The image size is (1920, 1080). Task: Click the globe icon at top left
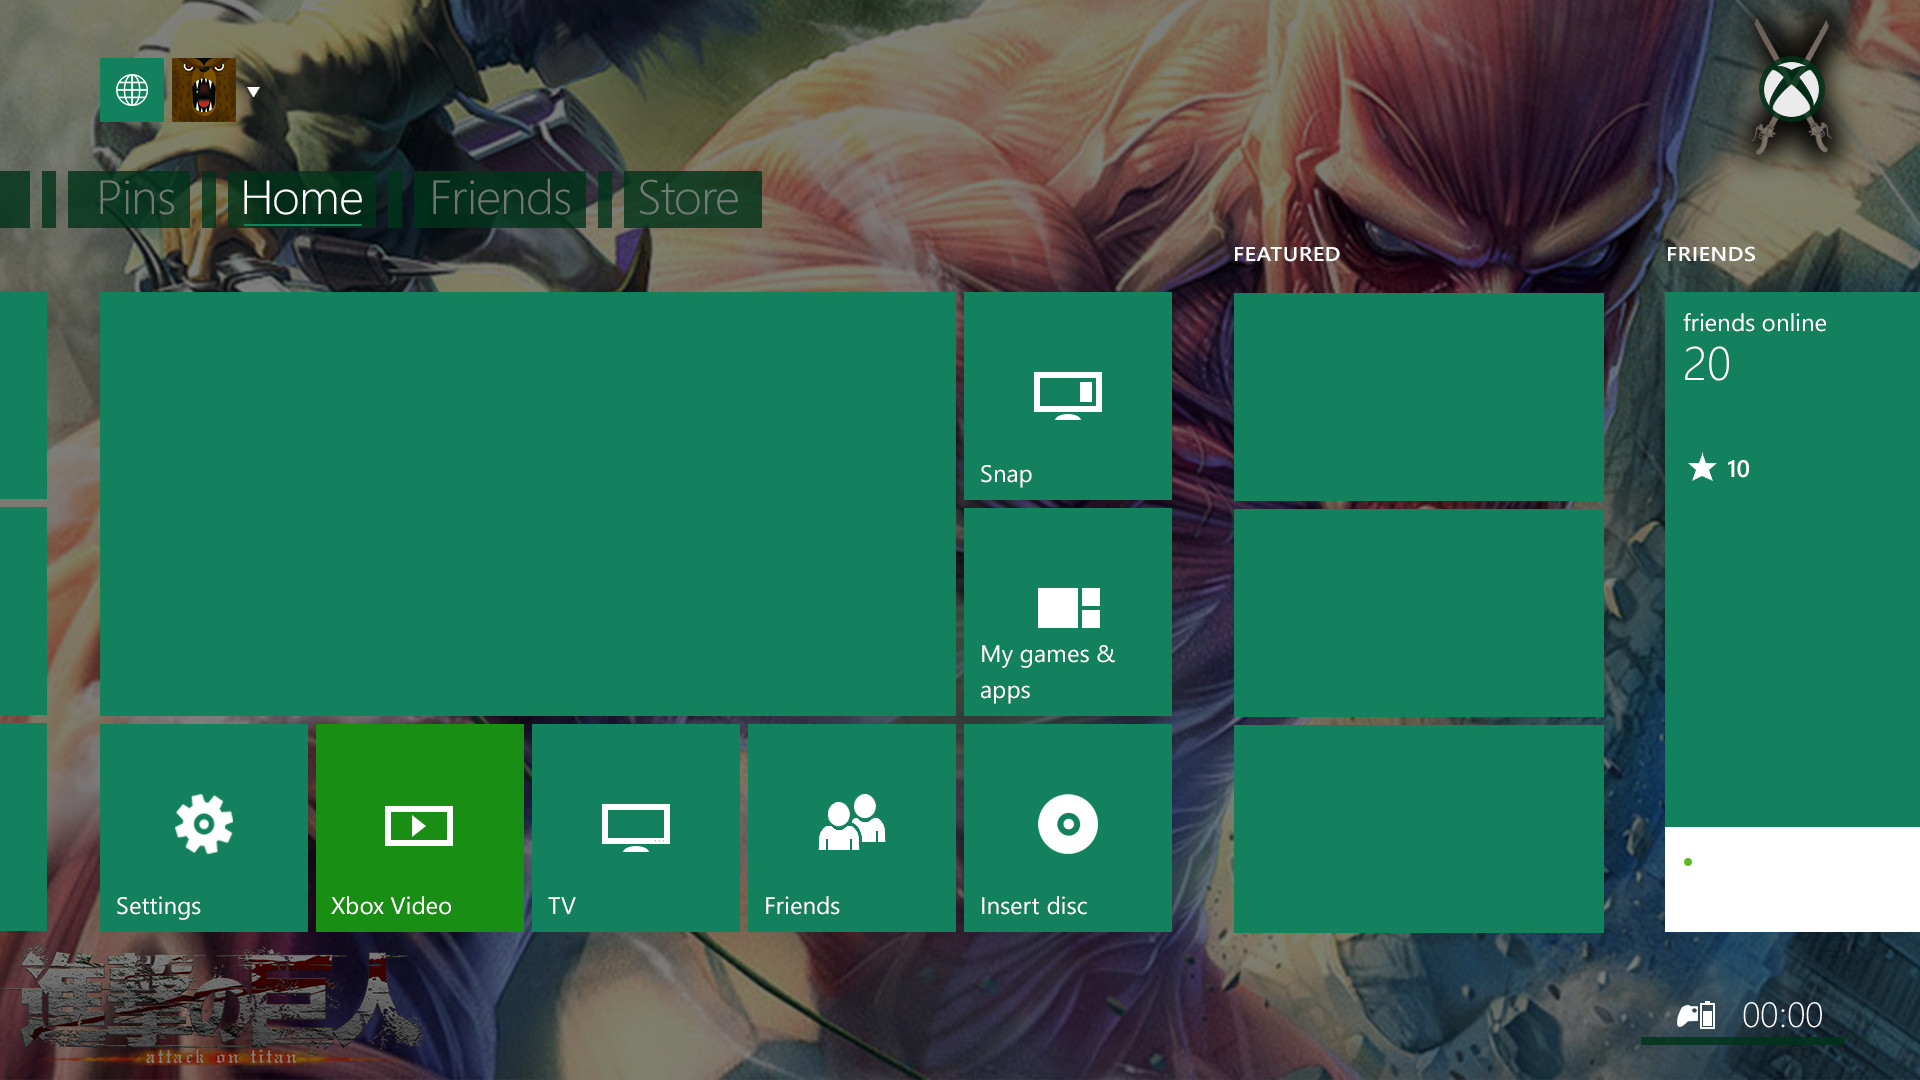tap(131, 90)
